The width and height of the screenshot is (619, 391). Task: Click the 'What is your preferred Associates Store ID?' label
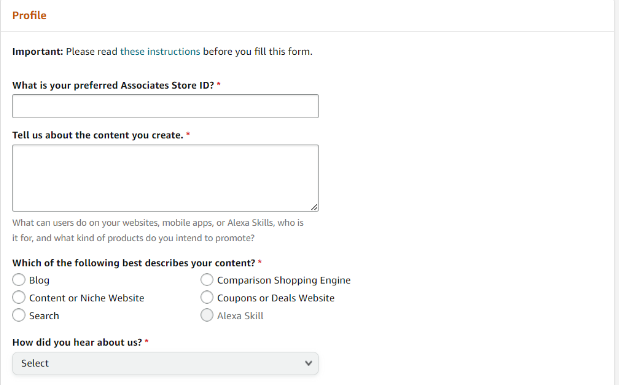tap(113, 85)
